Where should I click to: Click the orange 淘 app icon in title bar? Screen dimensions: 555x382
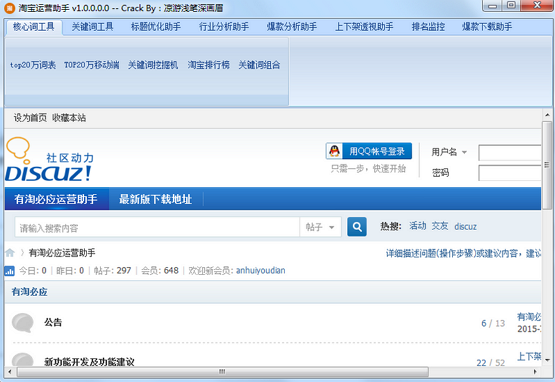tap(10, 8)
